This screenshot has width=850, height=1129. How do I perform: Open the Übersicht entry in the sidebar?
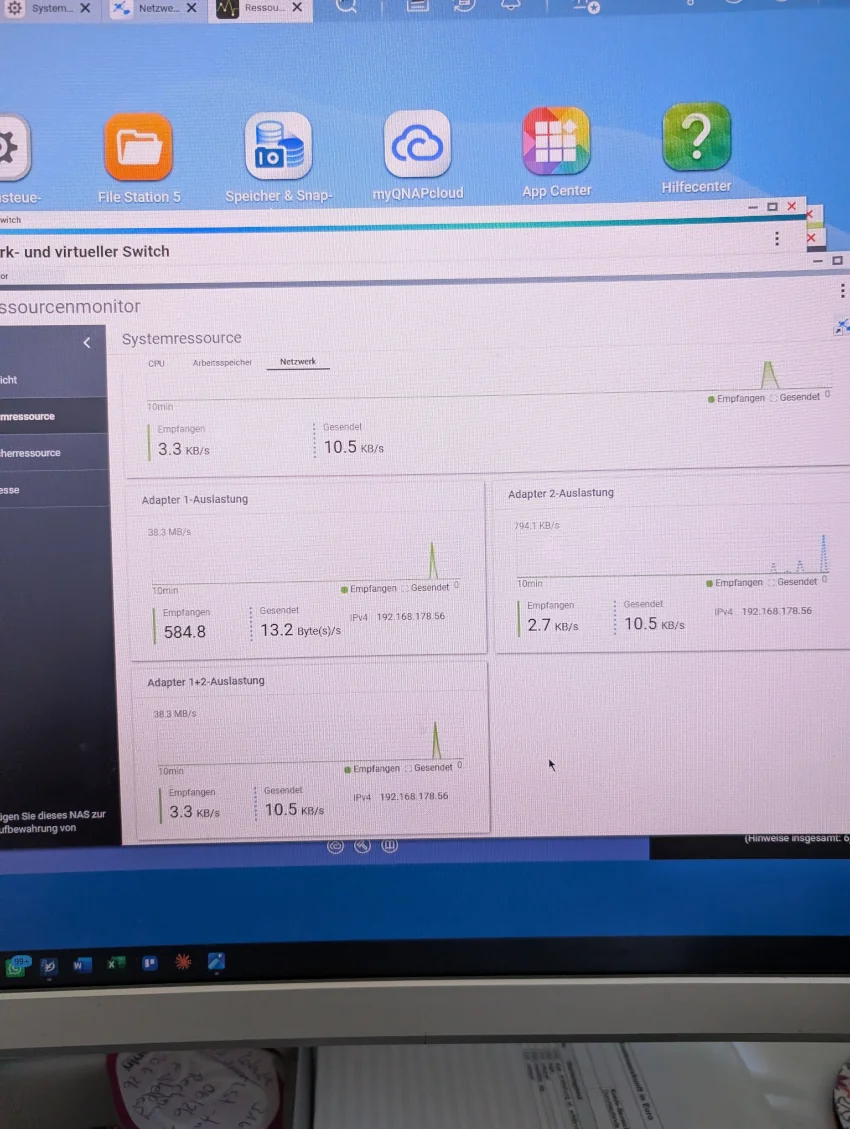pyautogui.click(x=53, y=379)
